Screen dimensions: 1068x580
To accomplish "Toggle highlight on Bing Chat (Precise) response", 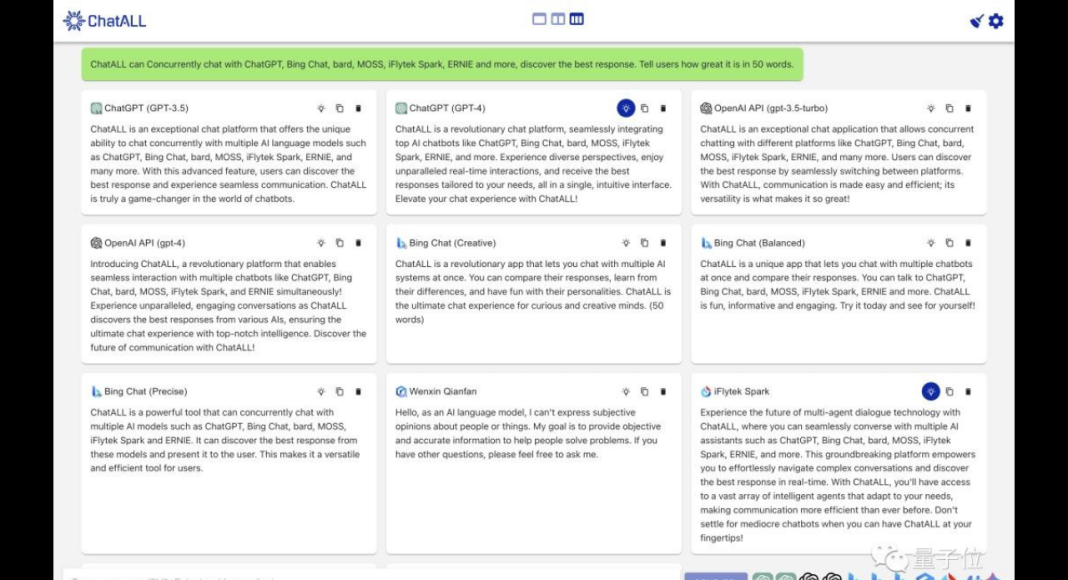I will point(321,391).
